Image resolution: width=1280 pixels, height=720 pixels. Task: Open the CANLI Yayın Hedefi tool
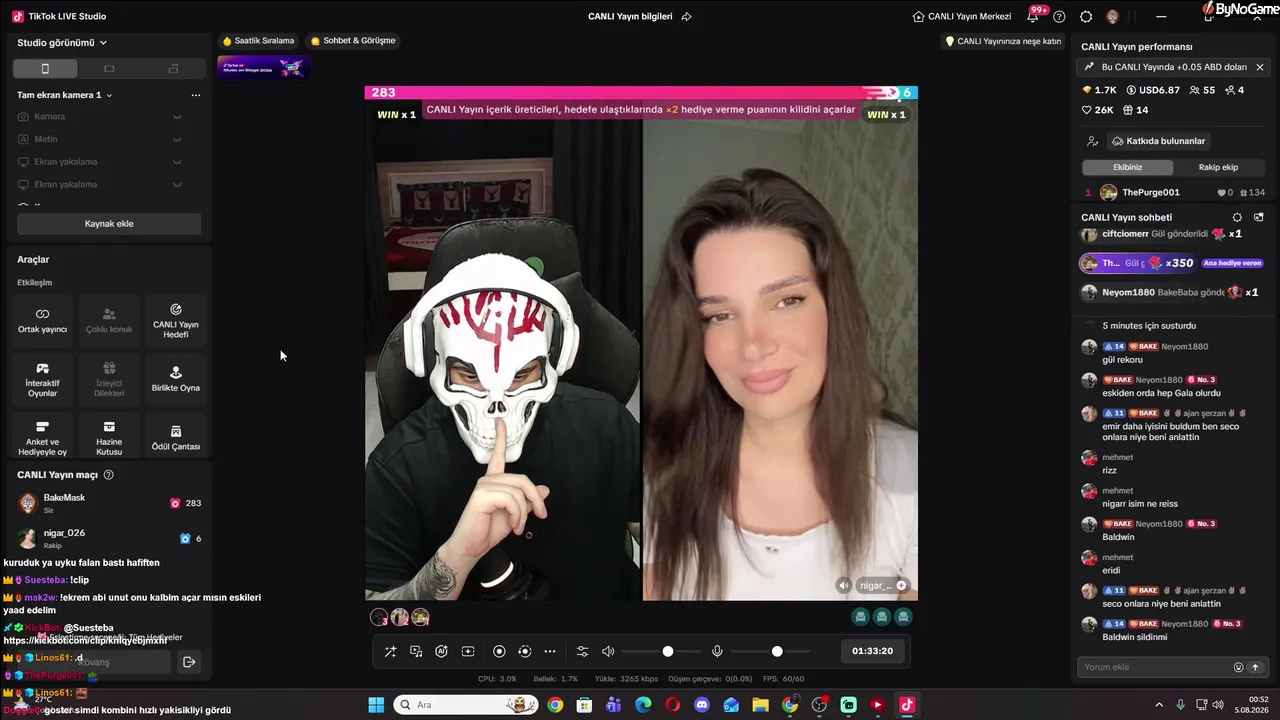pos(176,320)
